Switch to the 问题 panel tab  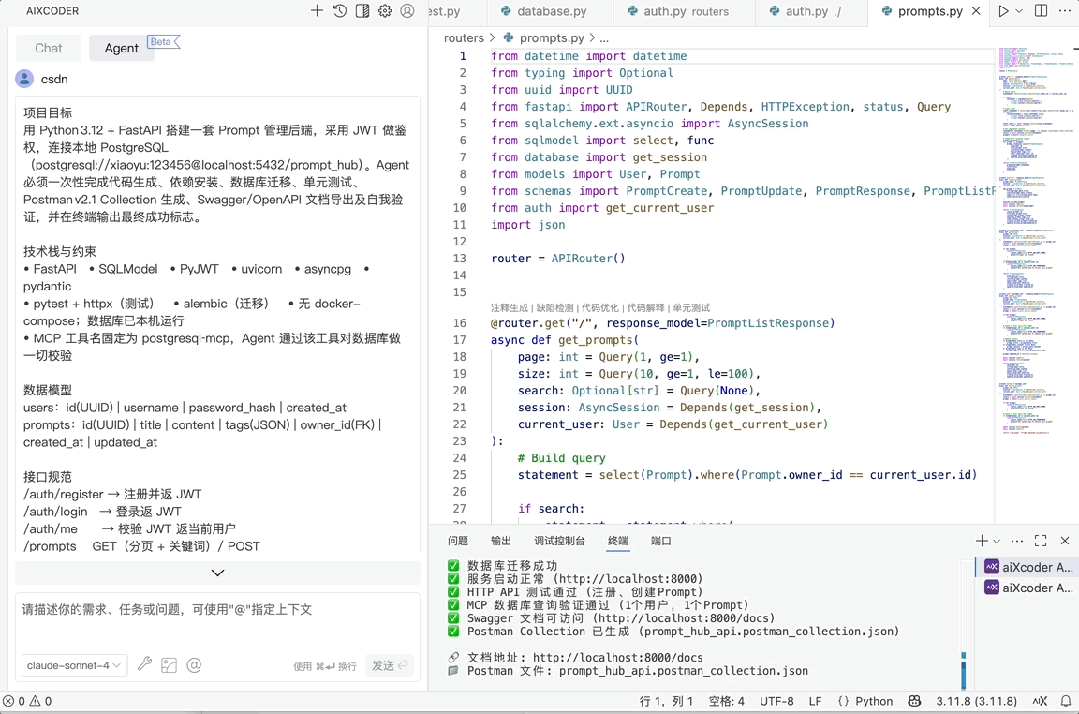(457, 540)
